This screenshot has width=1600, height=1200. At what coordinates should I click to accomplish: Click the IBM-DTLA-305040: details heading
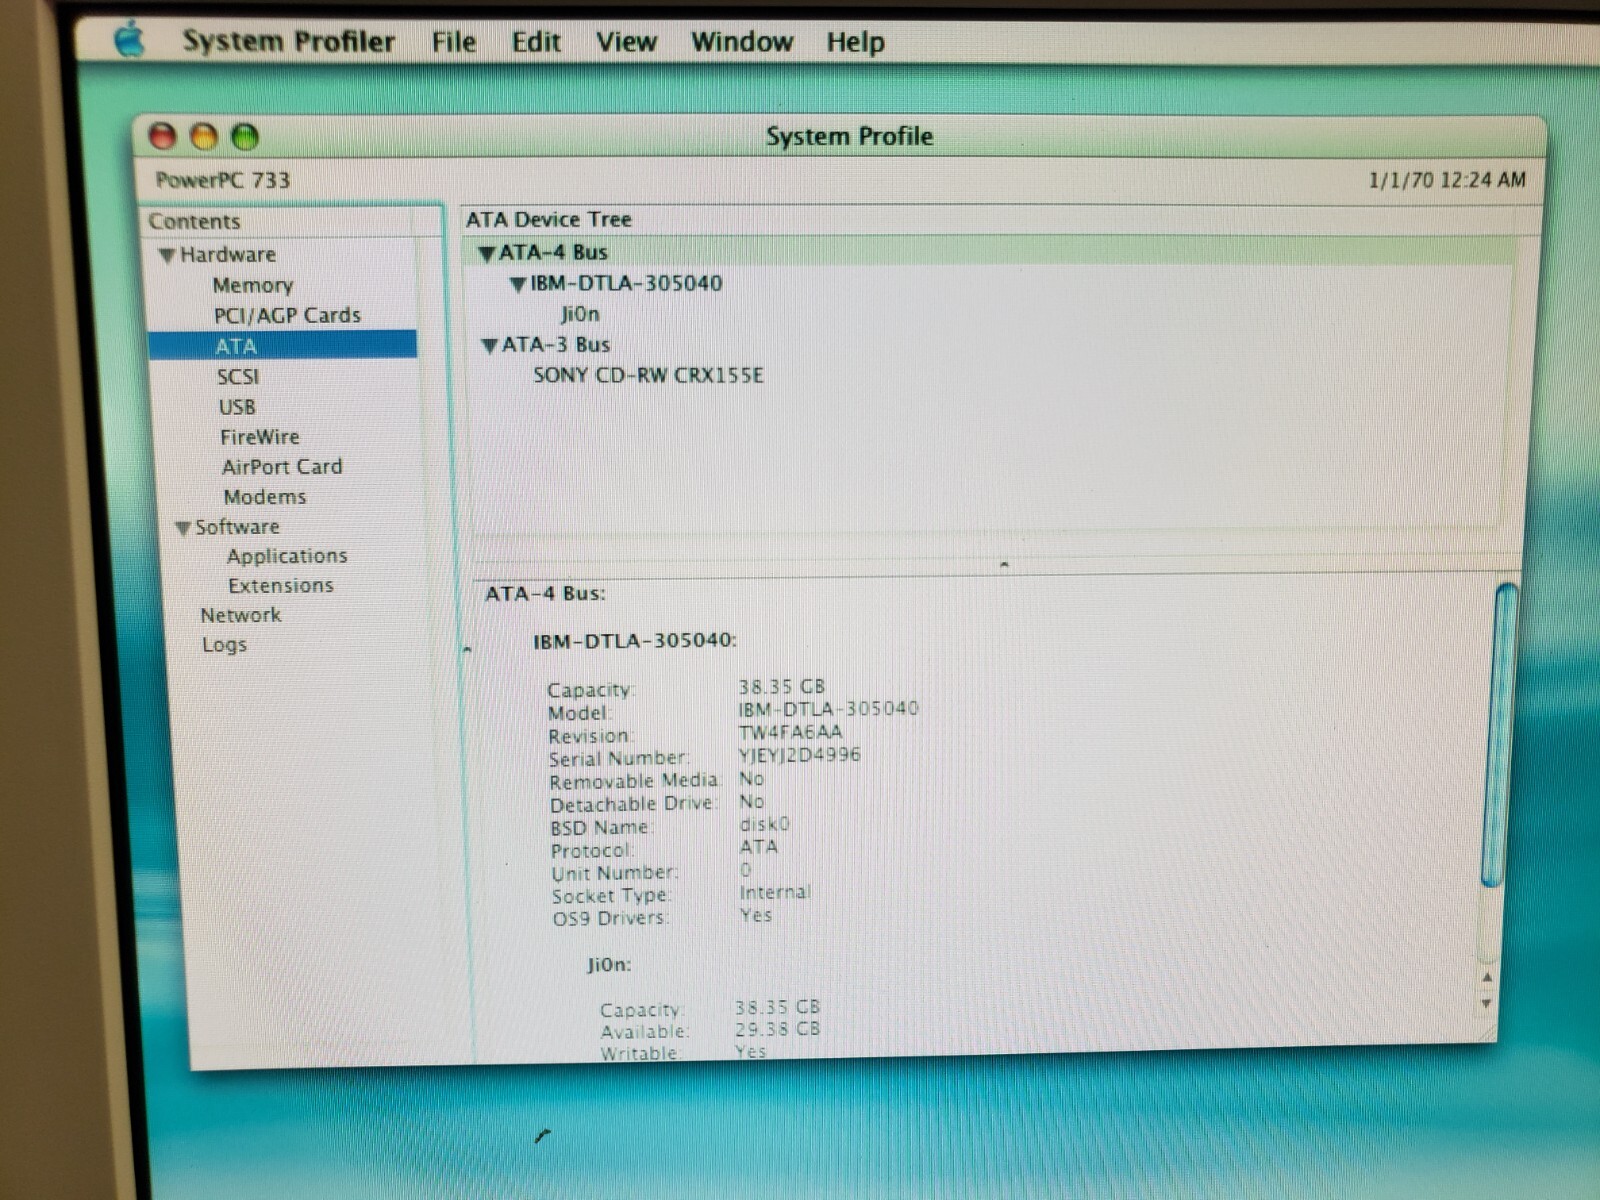coord(634,641)
